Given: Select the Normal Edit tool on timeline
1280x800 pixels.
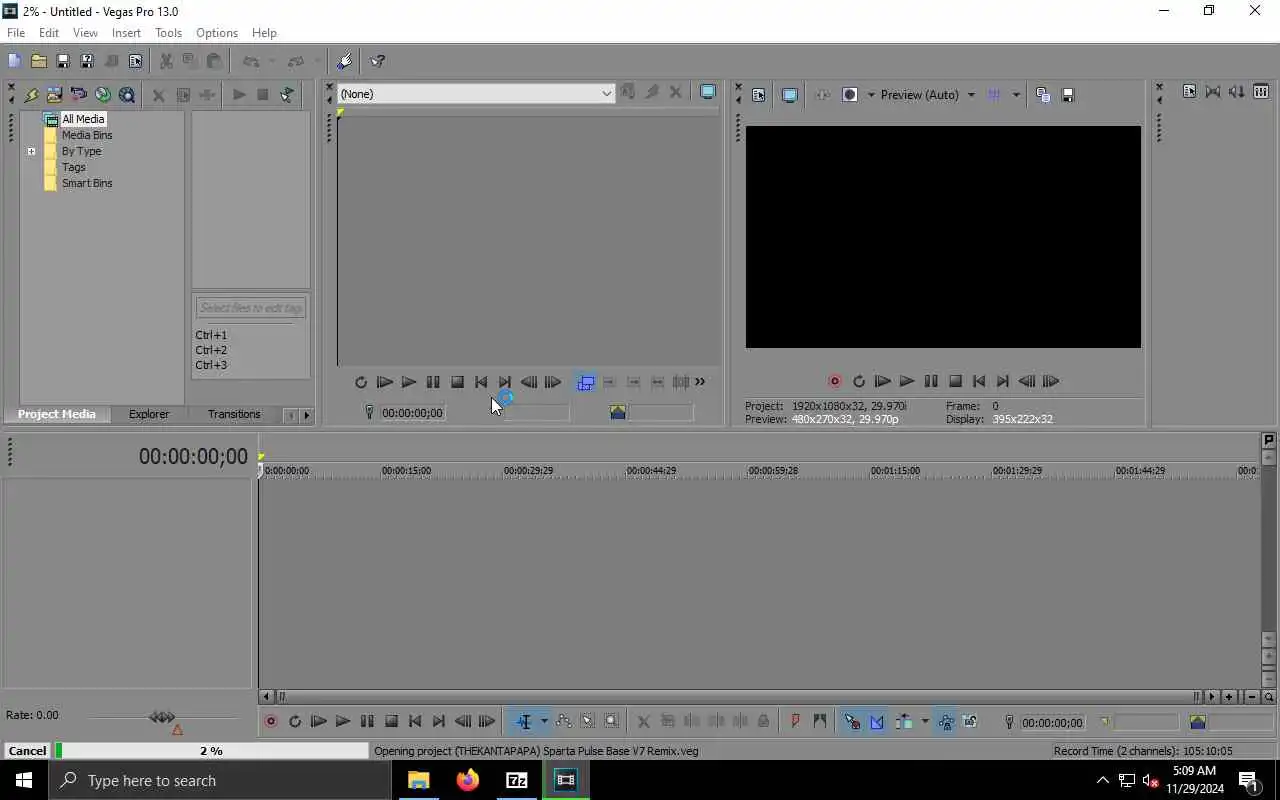Looking at the screenshot, I should point(524,721).
